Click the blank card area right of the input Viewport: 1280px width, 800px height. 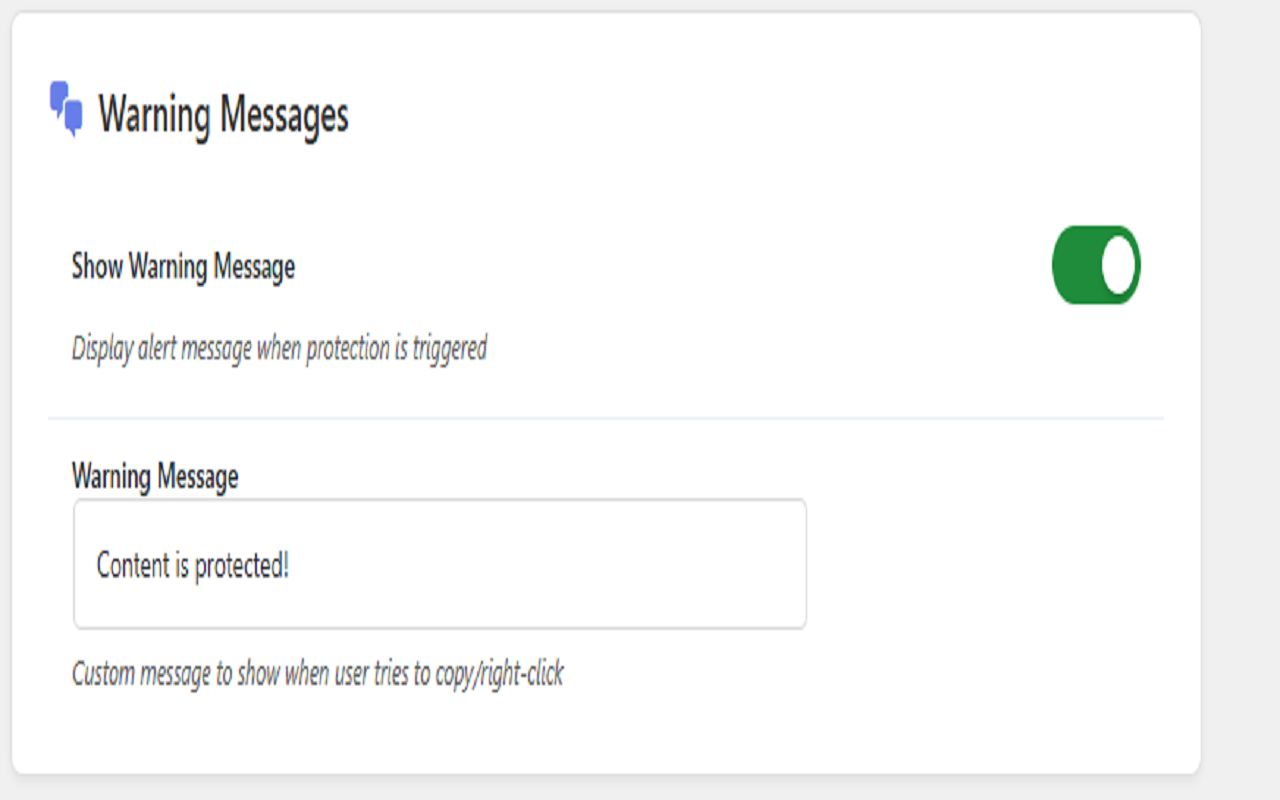pyautogui.click(x=980, y=564)
